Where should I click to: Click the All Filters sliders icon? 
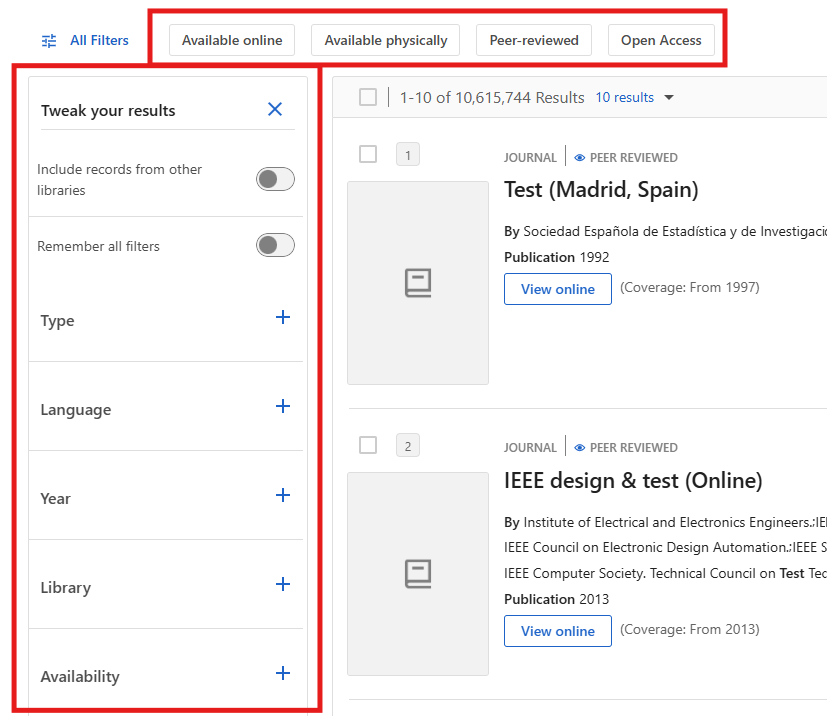49,41
